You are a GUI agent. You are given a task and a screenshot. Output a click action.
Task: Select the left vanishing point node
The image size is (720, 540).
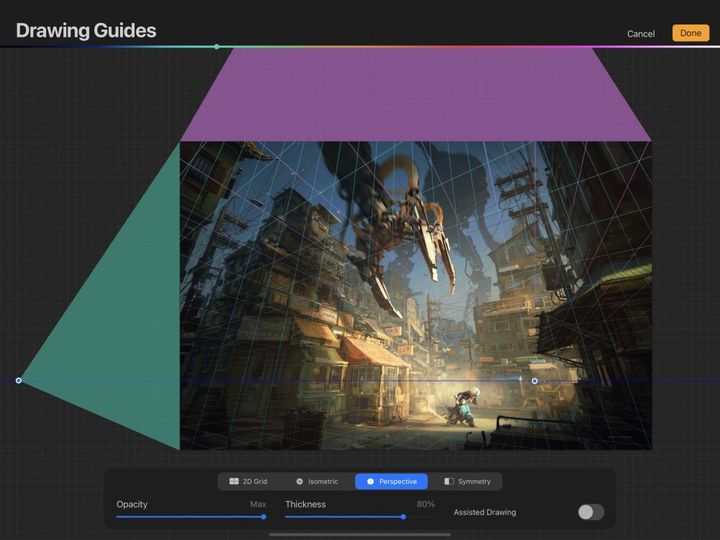pyautogui.click(x=19, y=380)
